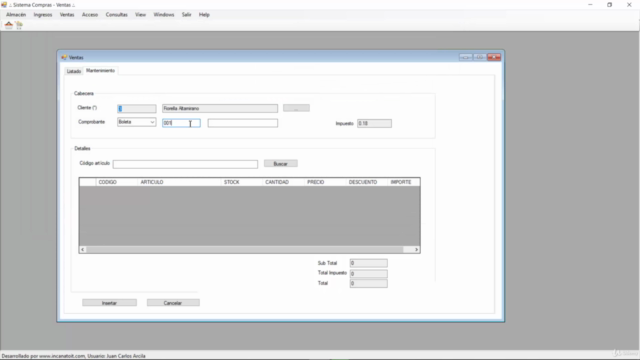640x360 pixels.
Task: Click the Sistema Compras title bar icon
Action: click(x=4, y=5)
